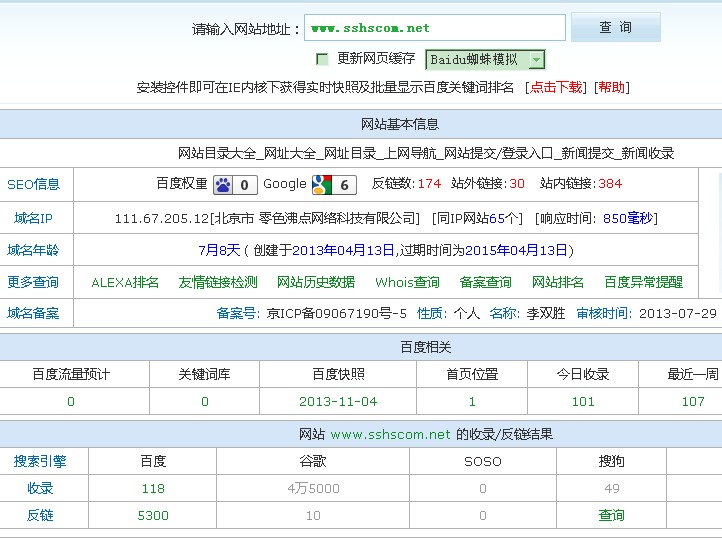Click www.sshscom.net in results header

[390, 434]
